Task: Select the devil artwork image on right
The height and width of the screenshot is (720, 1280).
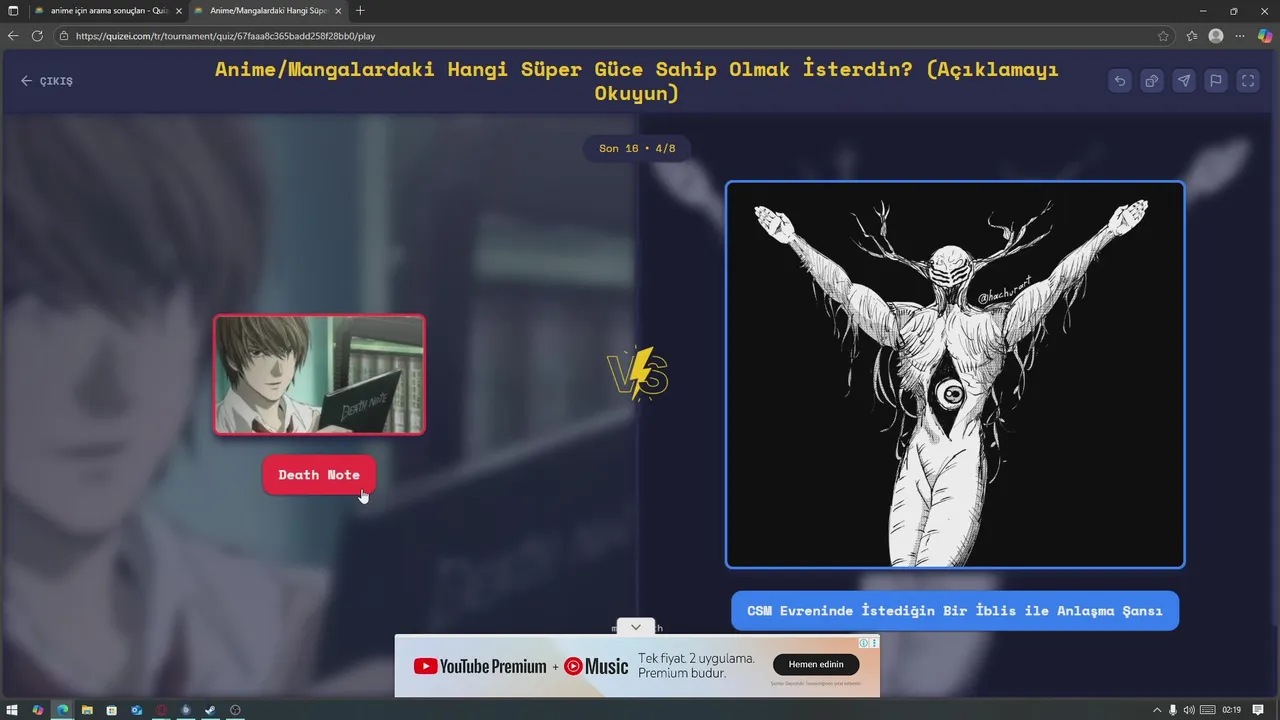Action: point(955,375)
